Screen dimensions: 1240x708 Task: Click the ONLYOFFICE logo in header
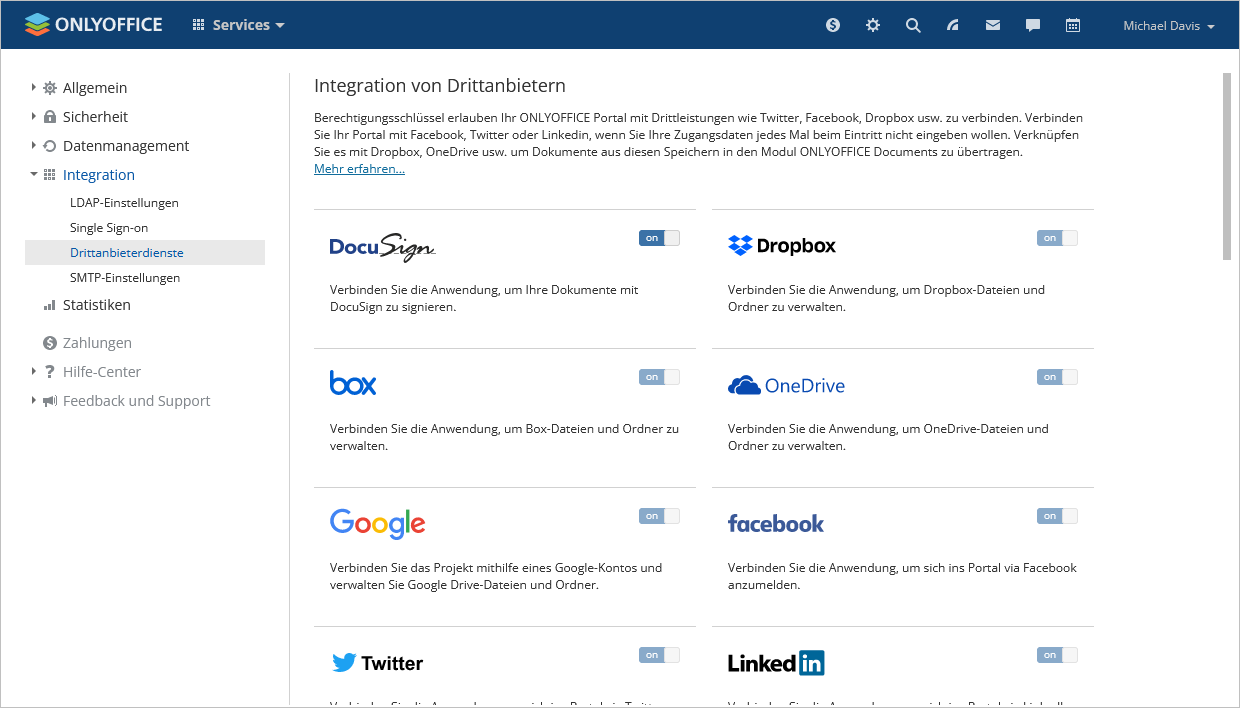[94, 25]
